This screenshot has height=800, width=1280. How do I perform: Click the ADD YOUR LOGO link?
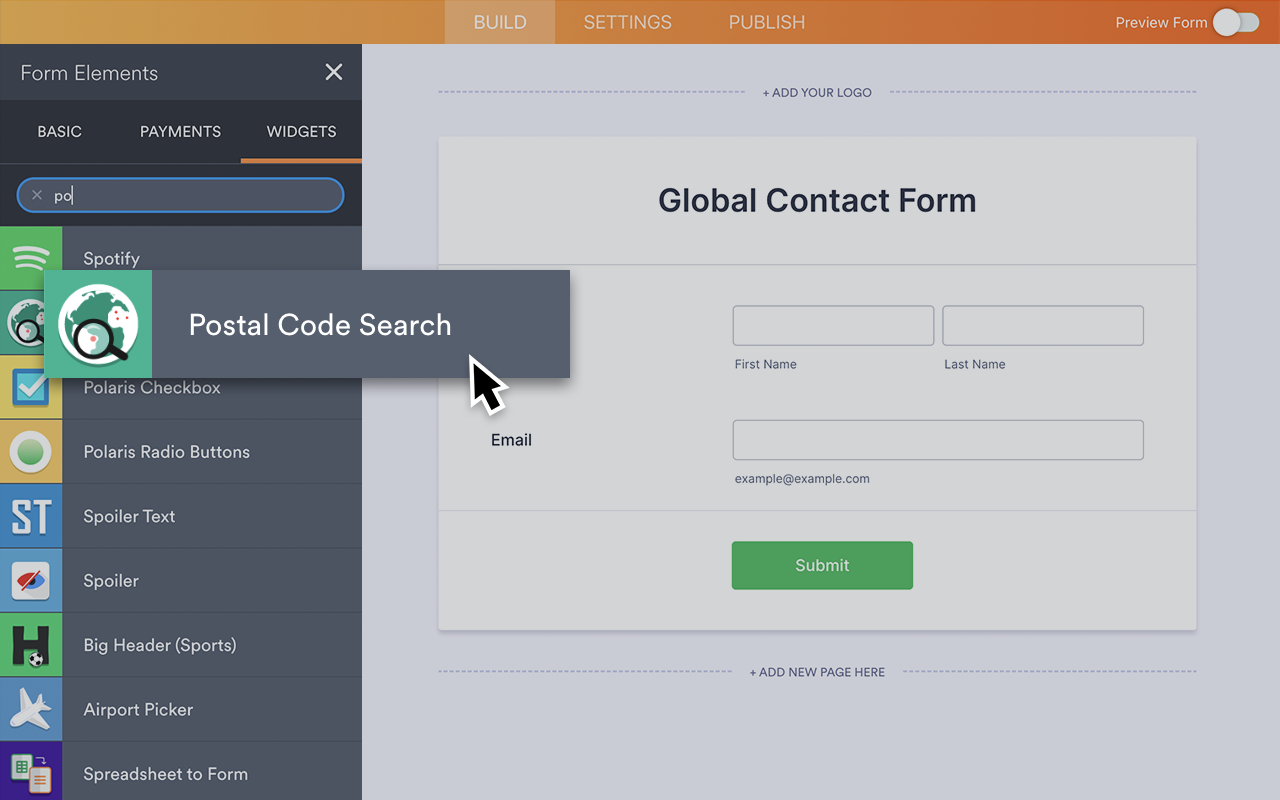coord(817,92)
